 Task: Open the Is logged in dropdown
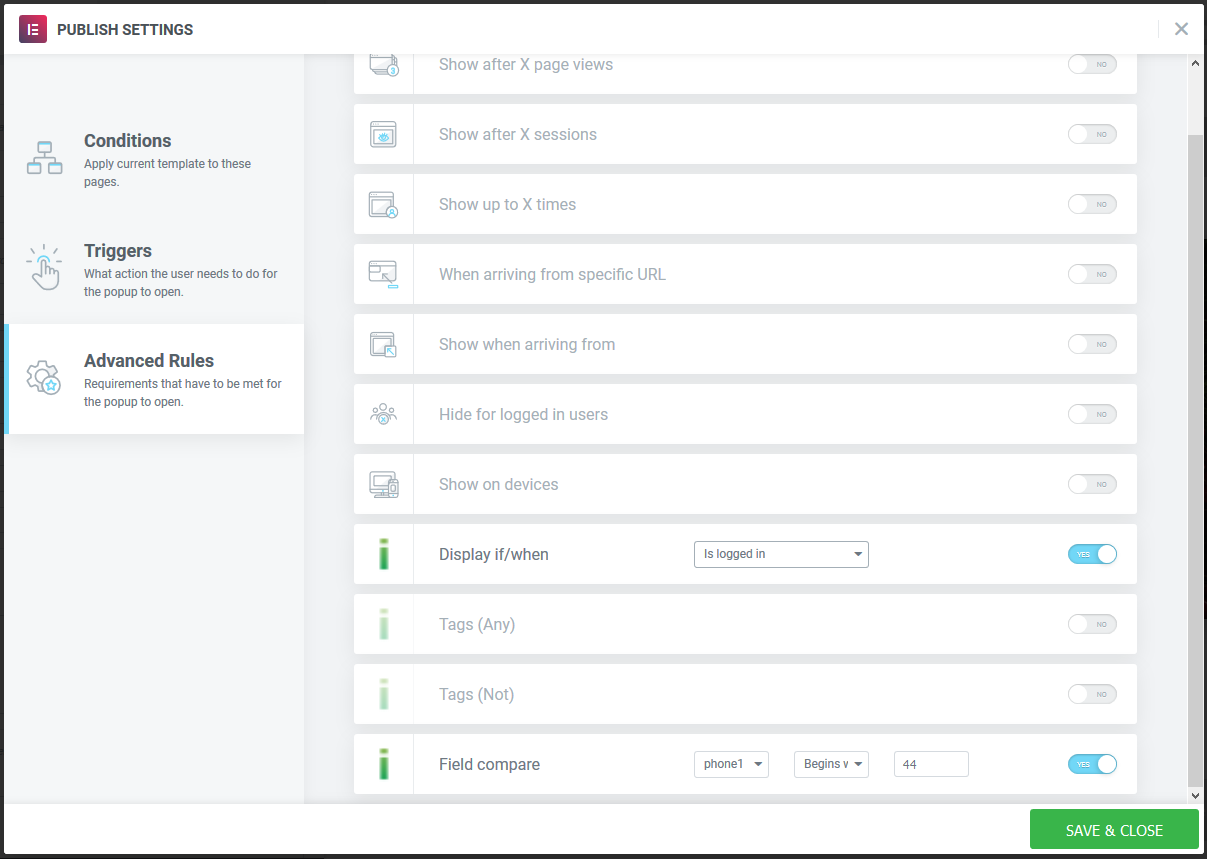point(781,554)
